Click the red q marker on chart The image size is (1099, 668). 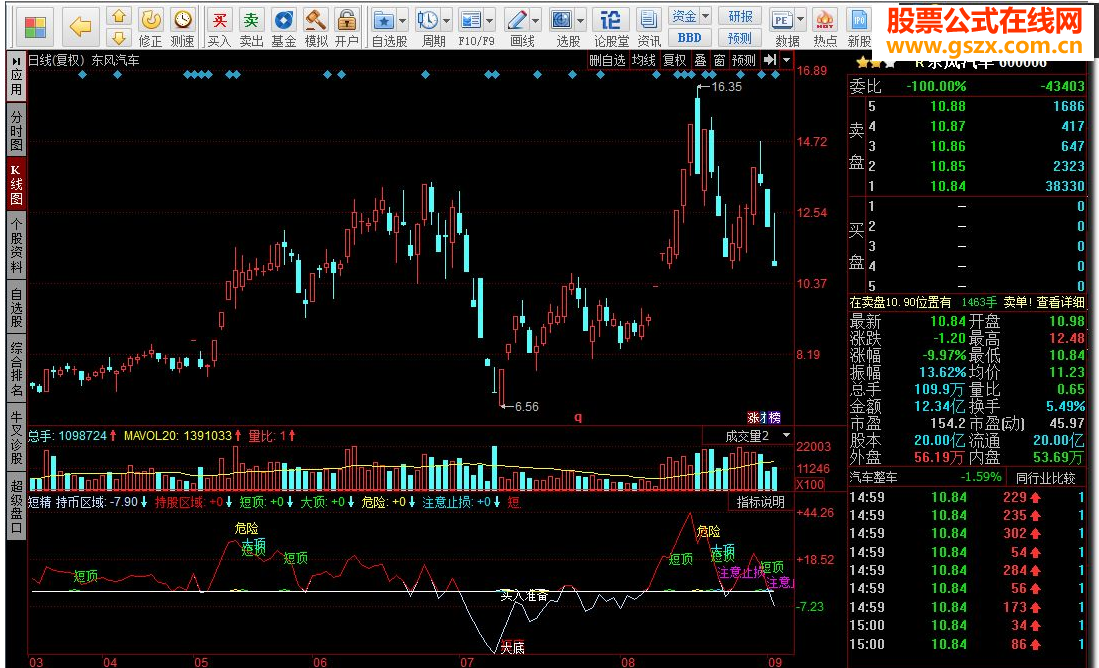coord(578,417)
